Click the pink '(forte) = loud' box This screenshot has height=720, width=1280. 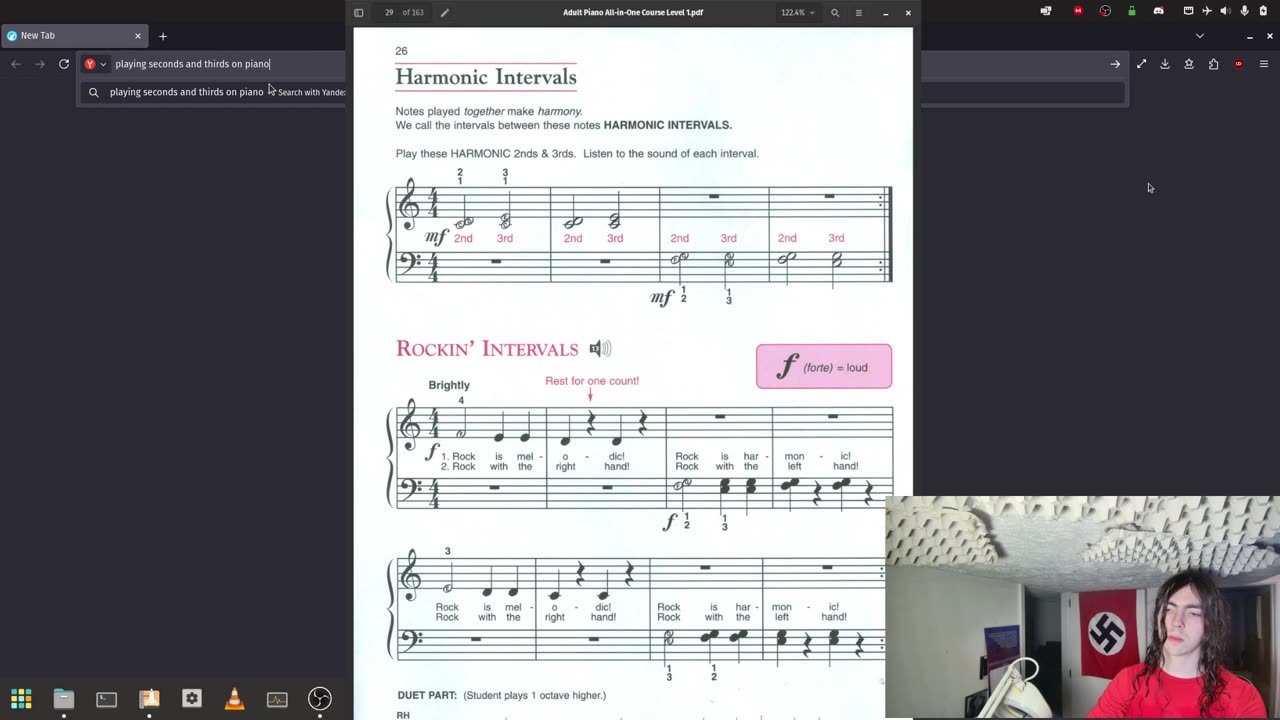[x=824, y=366]
